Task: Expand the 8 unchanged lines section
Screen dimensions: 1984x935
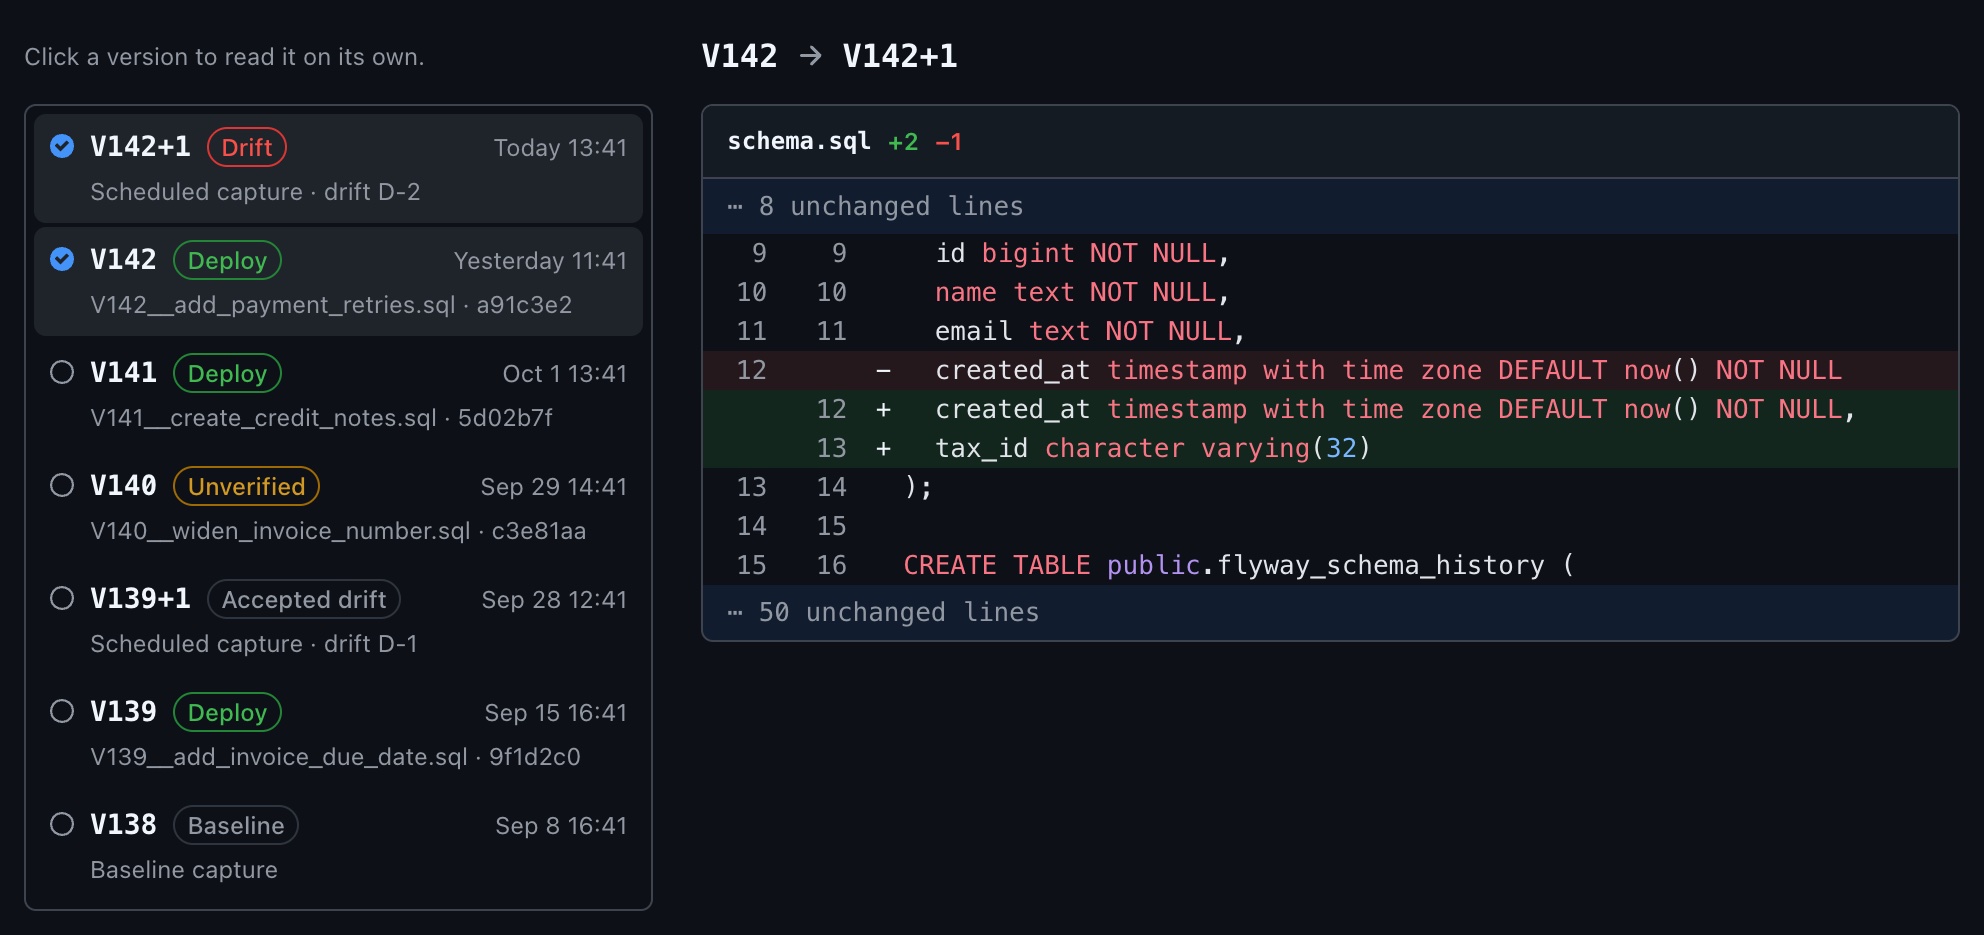Action: pos(1330,206)
